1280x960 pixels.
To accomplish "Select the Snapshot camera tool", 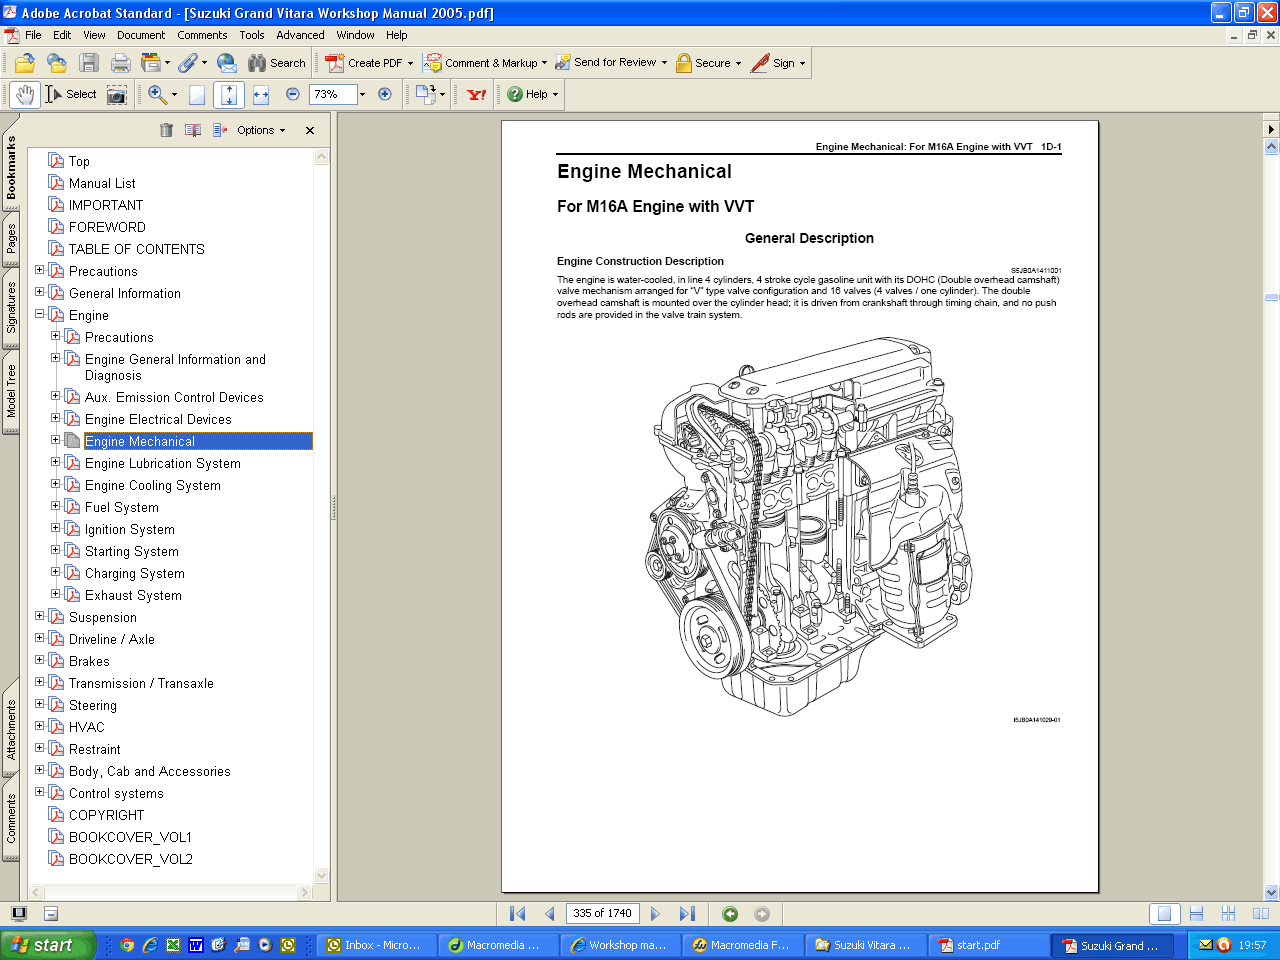I will coord(117,94).
